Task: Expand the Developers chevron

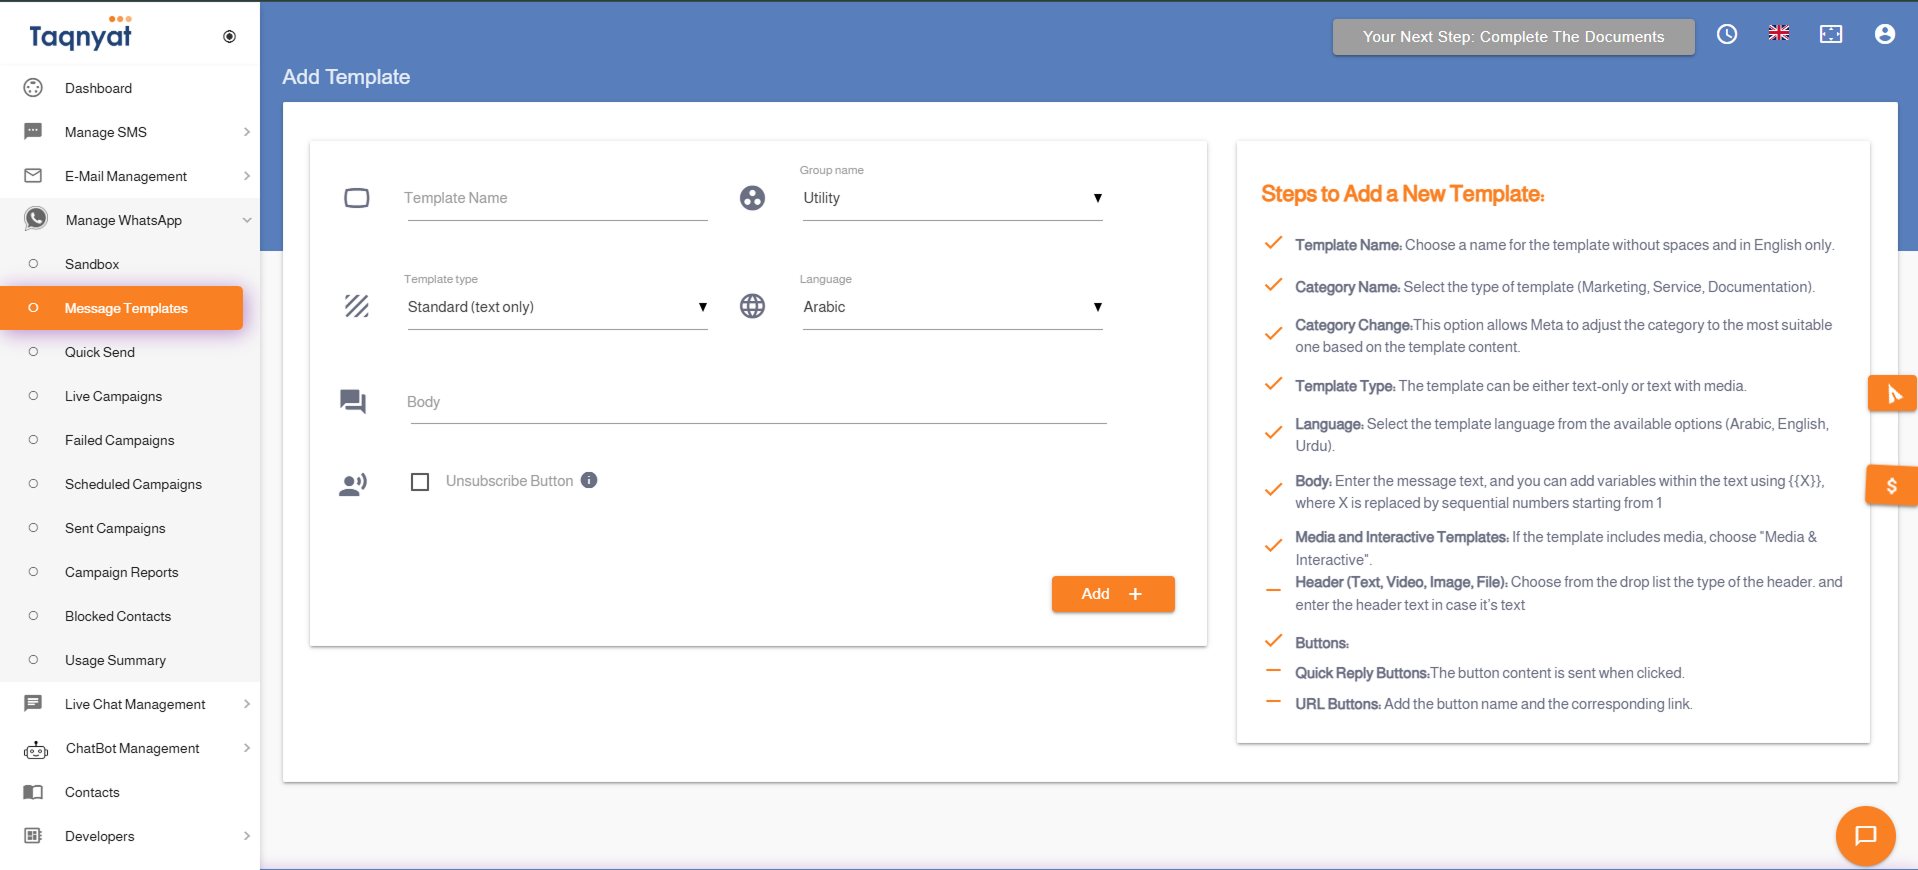Action: coord(246,836)
